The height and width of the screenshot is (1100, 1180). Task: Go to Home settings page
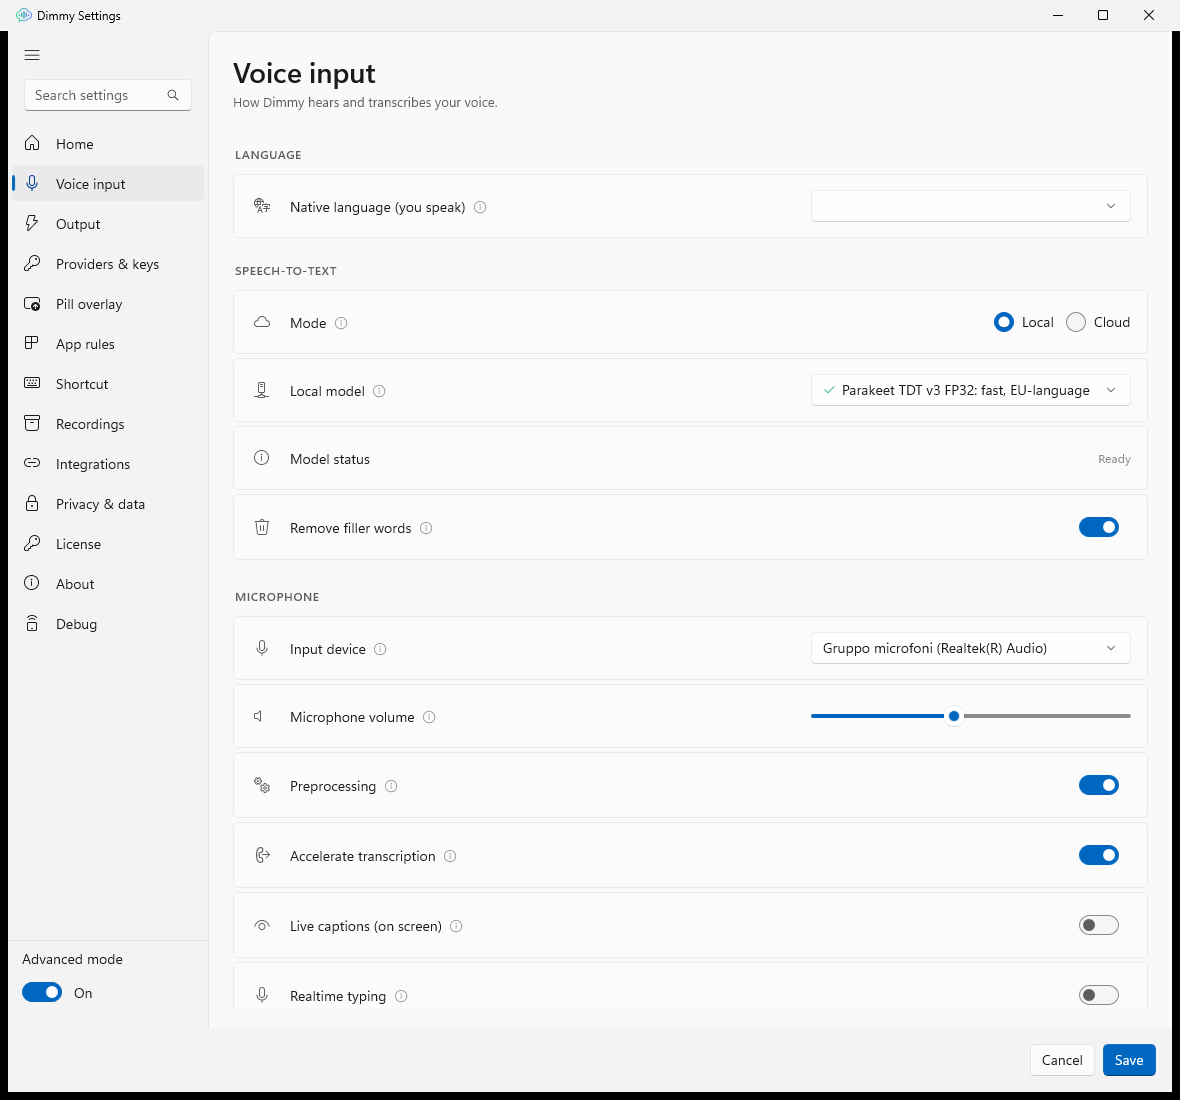pyautogui.click(x=108, y=144)
